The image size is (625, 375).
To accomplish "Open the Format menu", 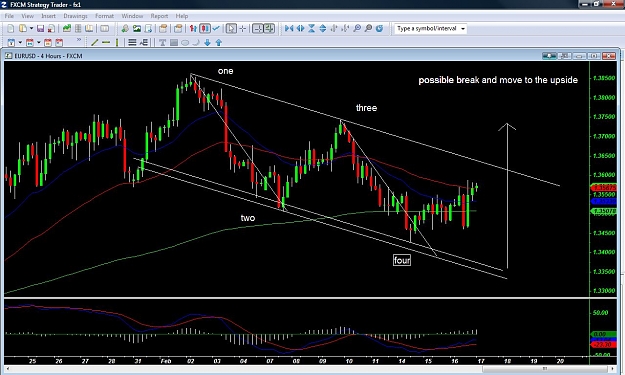I will [104, 16].
